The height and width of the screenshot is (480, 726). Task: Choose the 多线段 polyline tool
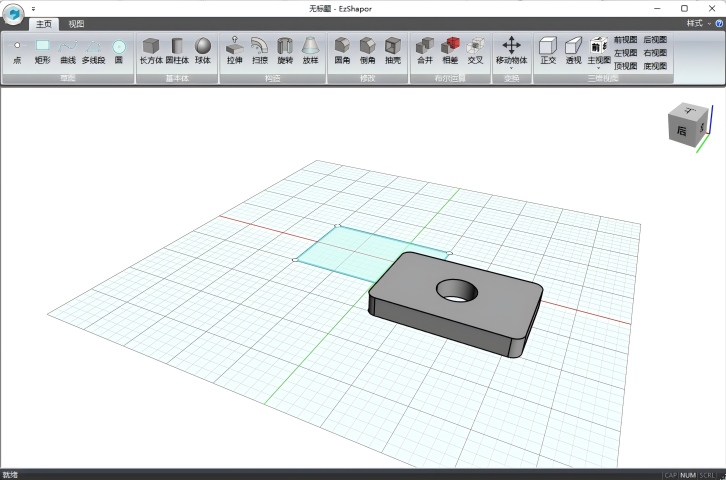coord(93,51)
